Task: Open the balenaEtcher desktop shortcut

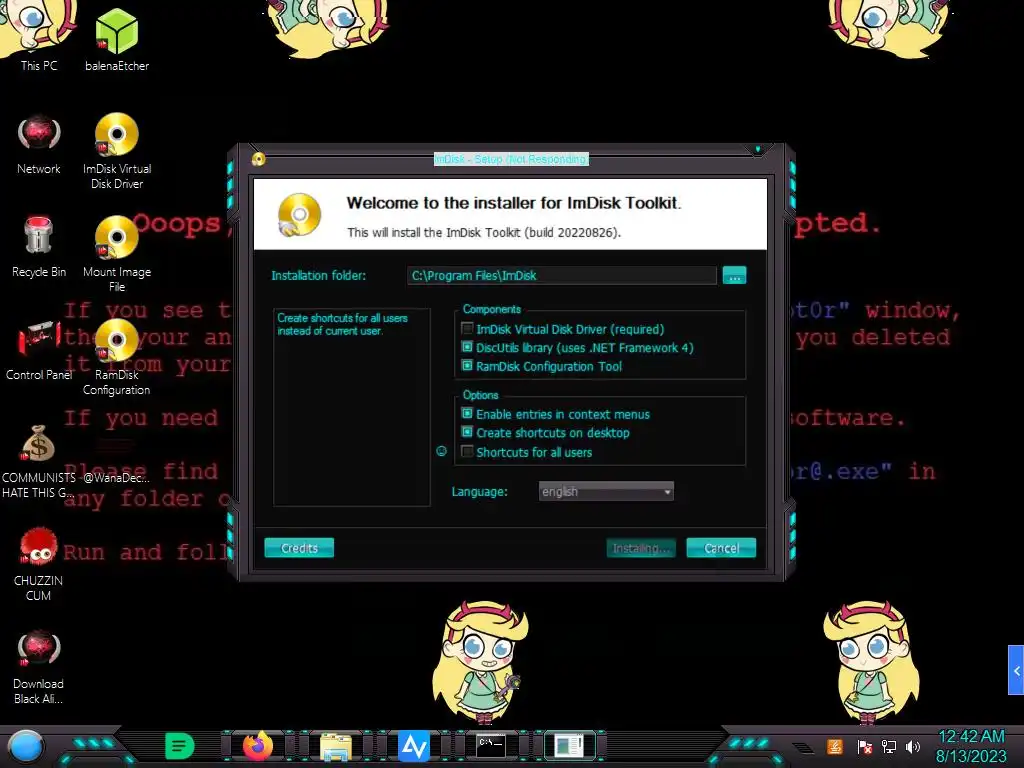Action: (x=117, y=39)
